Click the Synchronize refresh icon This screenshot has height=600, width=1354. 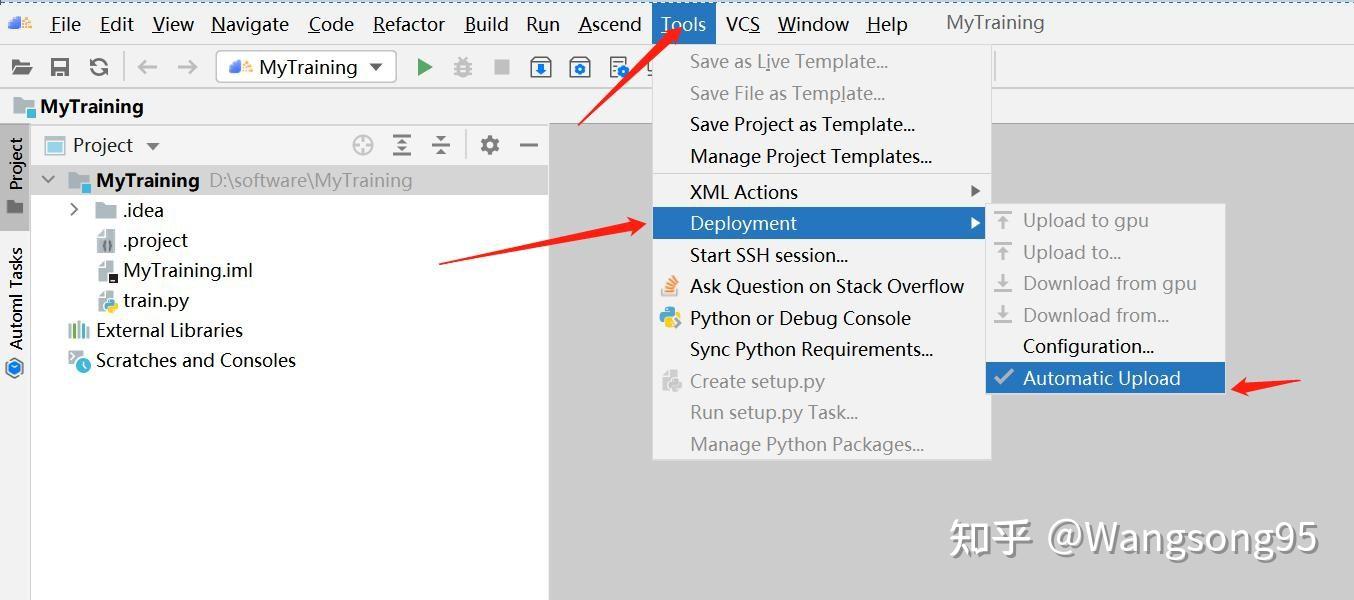pos(98,67)
